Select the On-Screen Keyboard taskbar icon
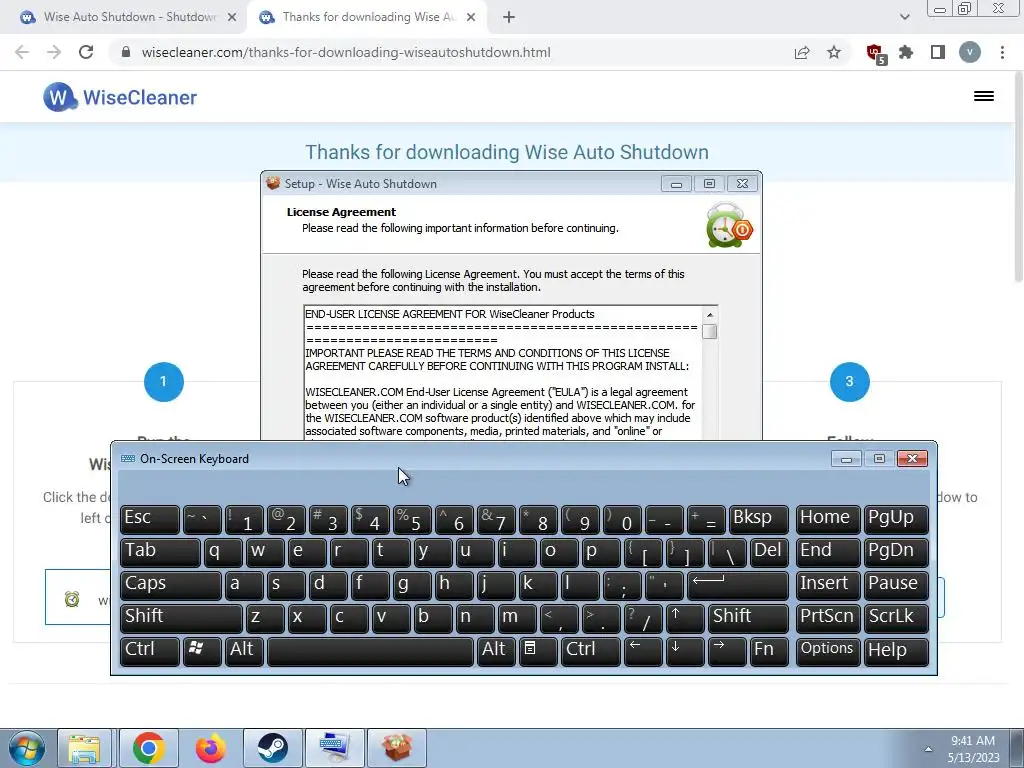 (334, 748)
